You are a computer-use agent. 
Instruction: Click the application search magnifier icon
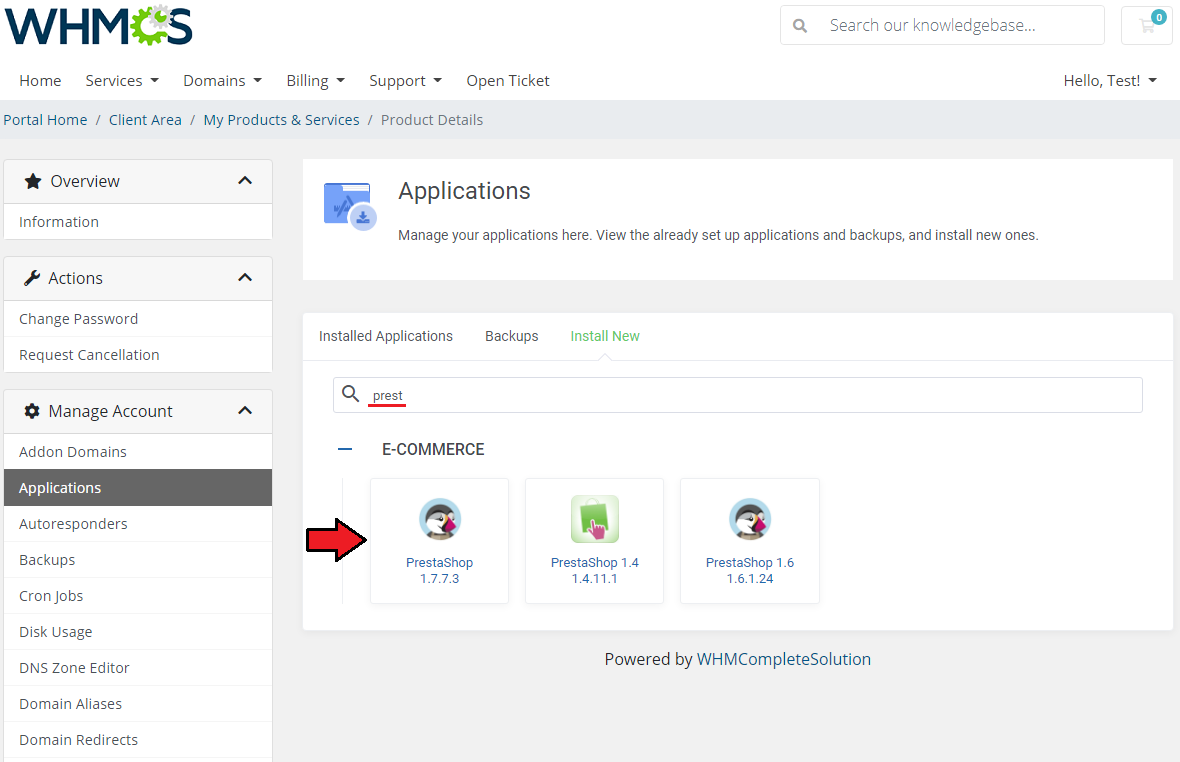[350, 395]
